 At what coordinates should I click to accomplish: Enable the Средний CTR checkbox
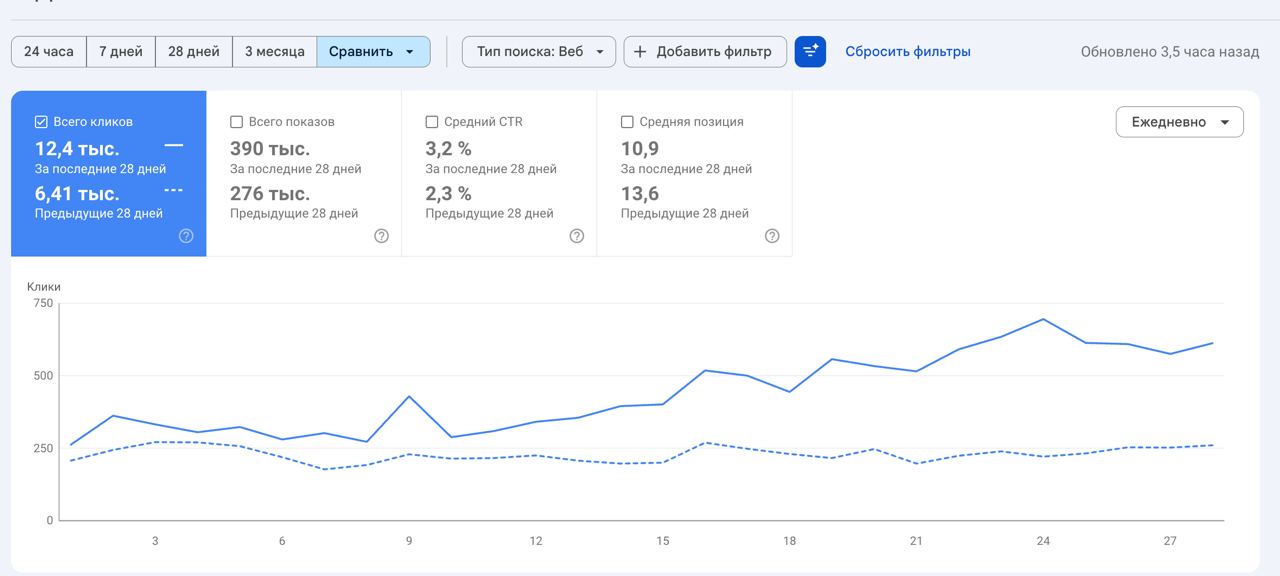pos(432,122)
